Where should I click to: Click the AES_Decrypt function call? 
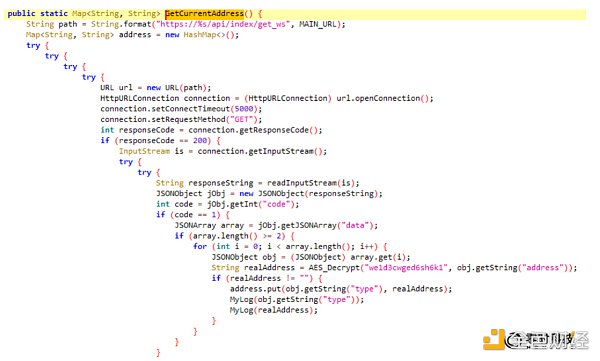334,268
